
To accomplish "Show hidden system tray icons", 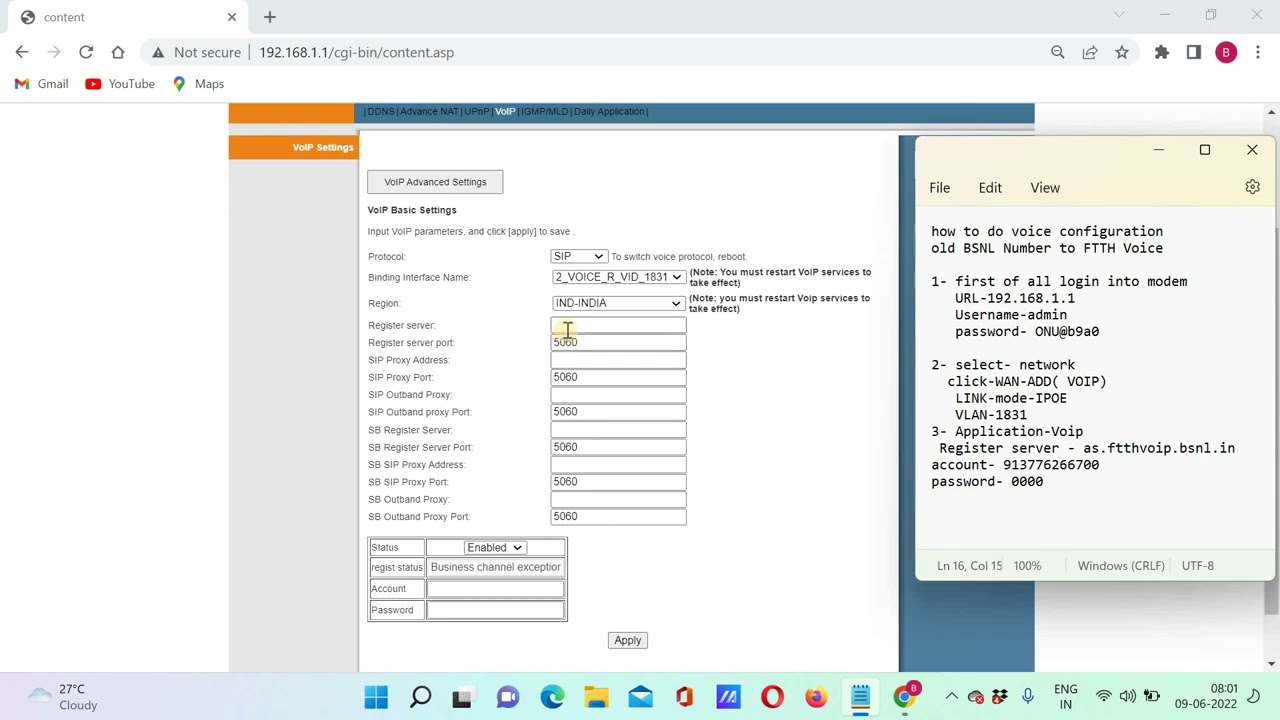I will click(951, 697).
